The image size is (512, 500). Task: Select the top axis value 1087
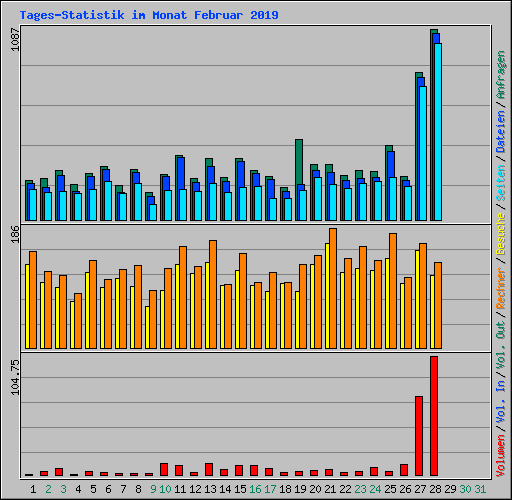[x=15, y=39]
